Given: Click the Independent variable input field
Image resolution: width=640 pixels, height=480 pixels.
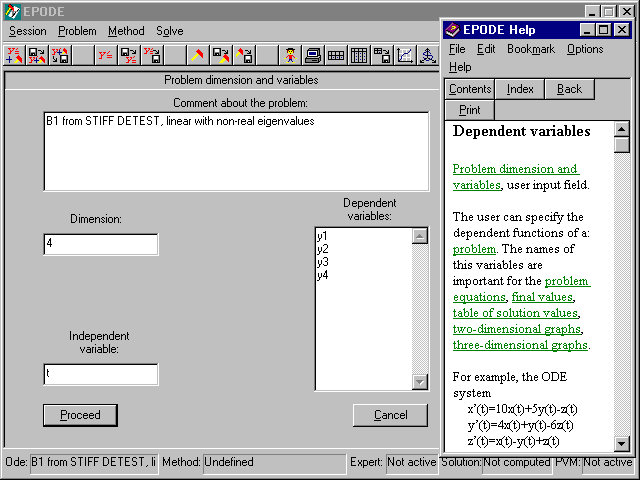Looking at the screenshot, I should point(101,374).
